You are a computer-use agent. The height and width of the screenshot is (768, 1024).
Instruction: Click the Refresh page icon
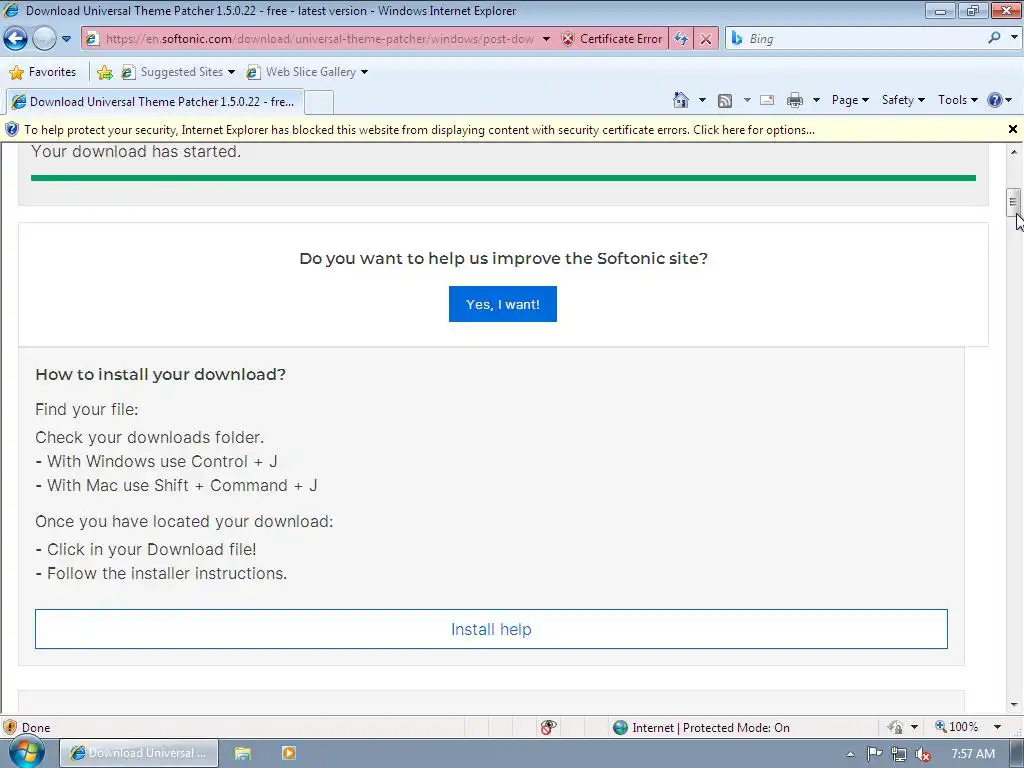point(681,39)
